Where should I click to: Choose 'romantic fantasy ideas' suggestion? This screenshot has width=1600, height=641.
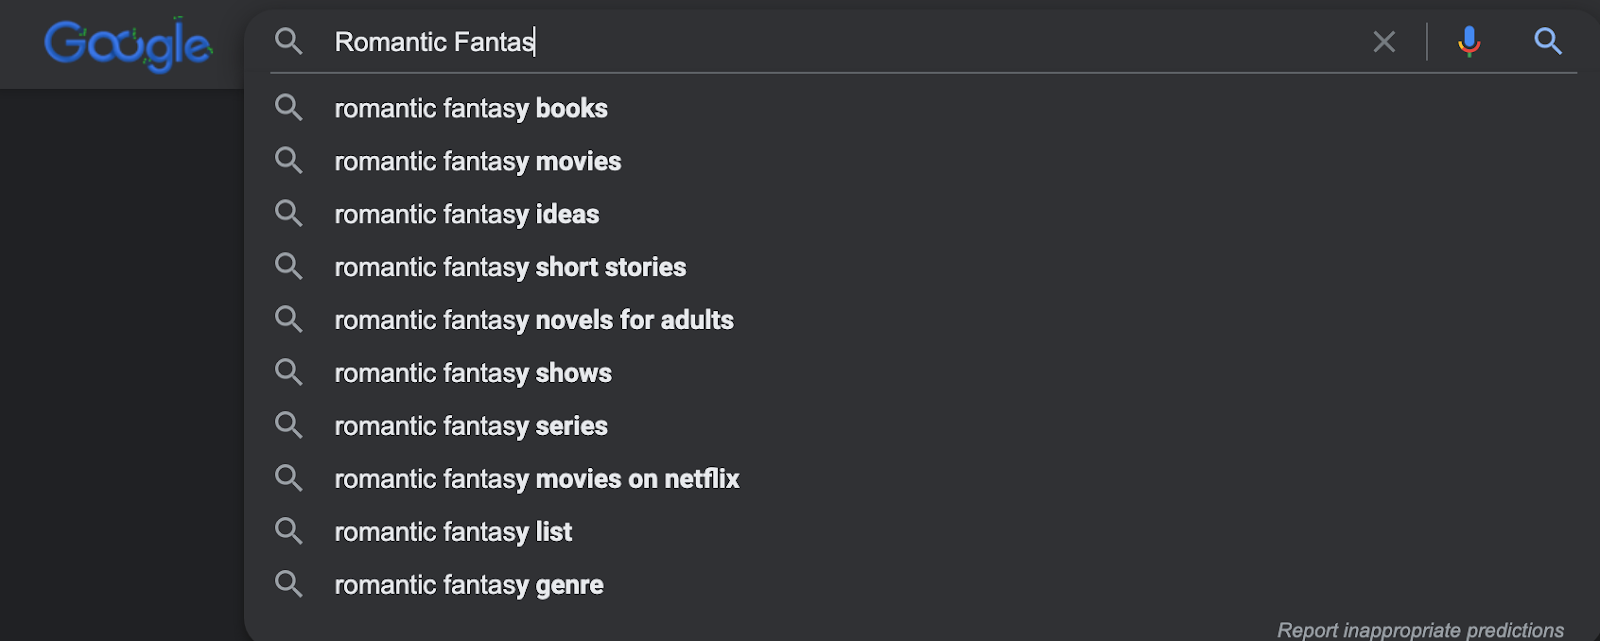(467, 214)
